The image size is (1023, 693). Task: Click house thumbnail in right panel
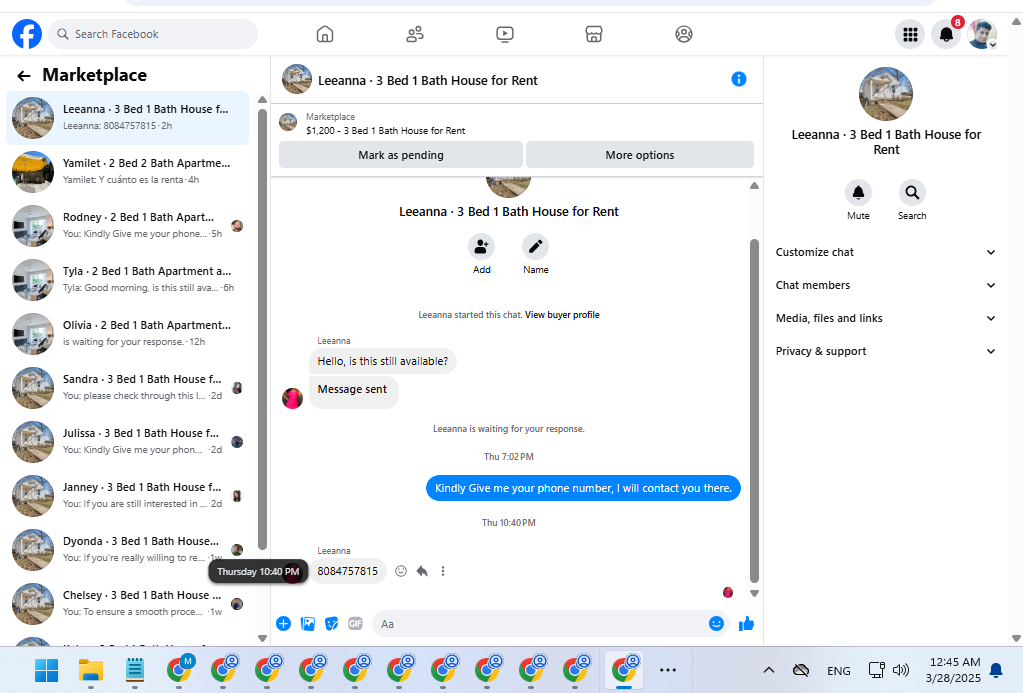(x=885, y=94)
